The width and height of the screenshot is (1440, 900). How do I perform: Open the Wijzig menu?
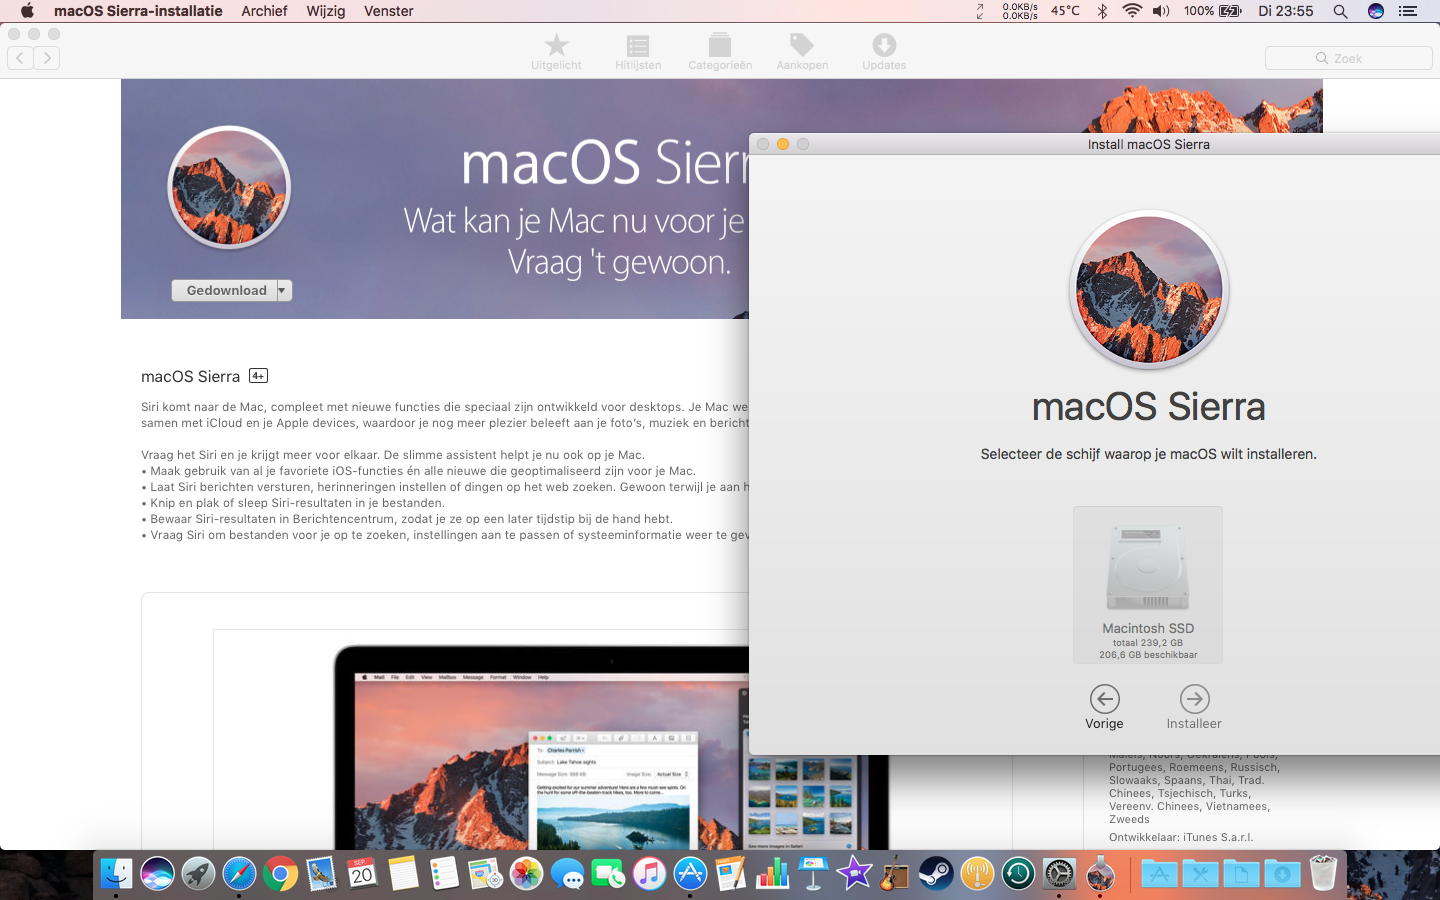click(326, 11)
